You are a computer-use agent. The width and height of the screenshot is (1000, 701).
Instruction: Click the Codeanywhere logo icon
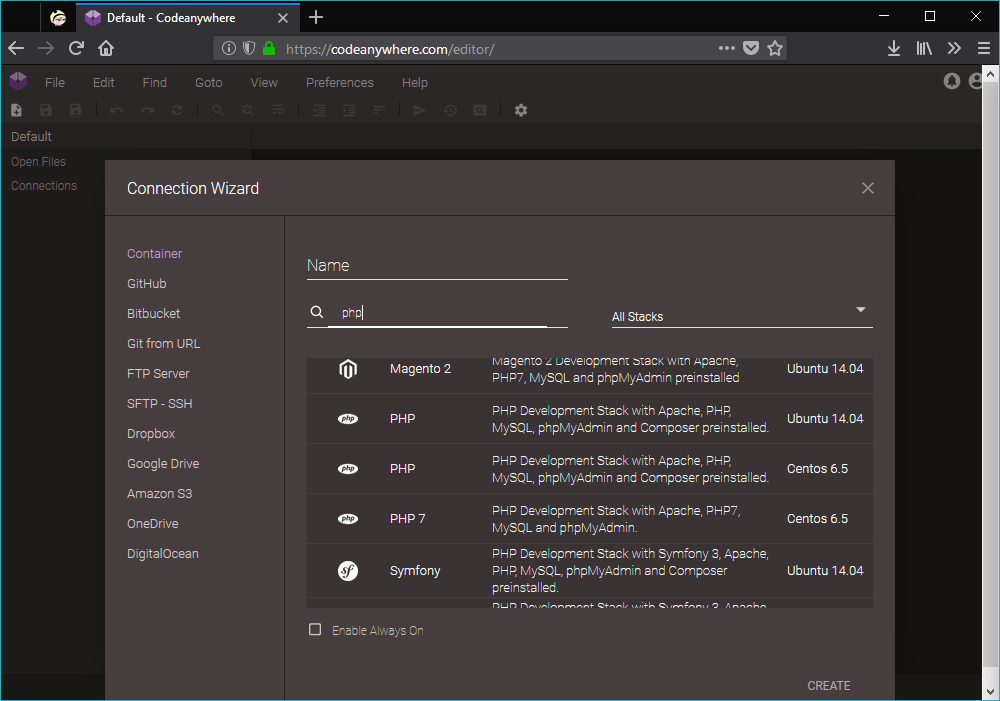(17, 81)
